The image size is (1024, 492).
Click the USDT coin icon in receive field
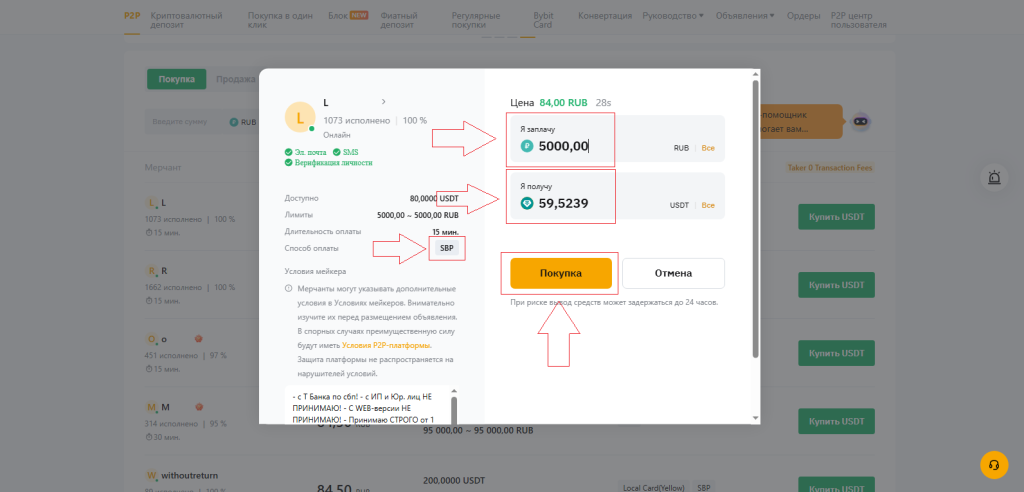pyautogui.click(x=527, y=203)
